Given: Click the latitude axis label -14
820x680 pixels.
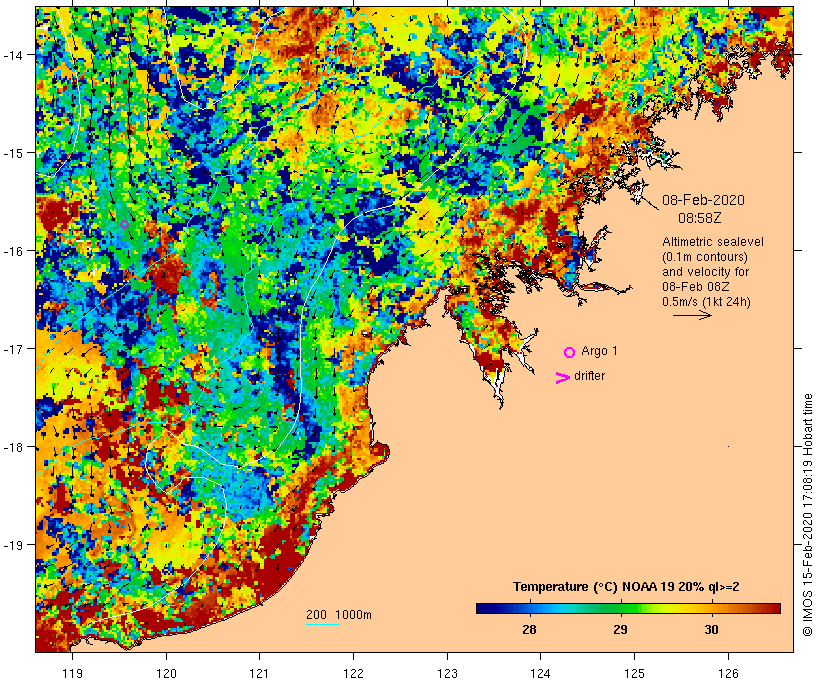Looking at the screenshot, I should [12, 54].
